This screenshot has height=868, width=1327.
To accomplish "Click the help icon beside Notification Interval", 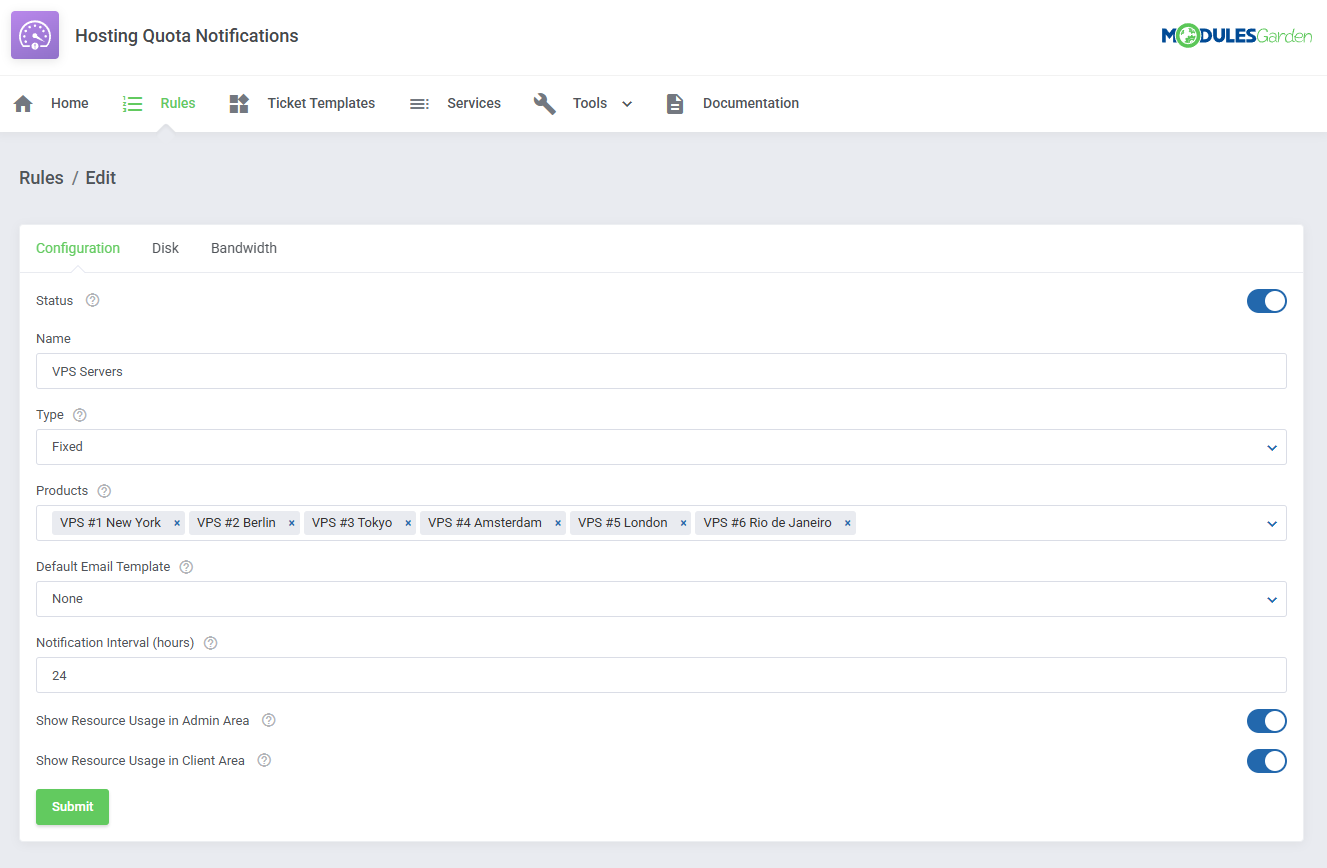I will click(x=210, y=643).
